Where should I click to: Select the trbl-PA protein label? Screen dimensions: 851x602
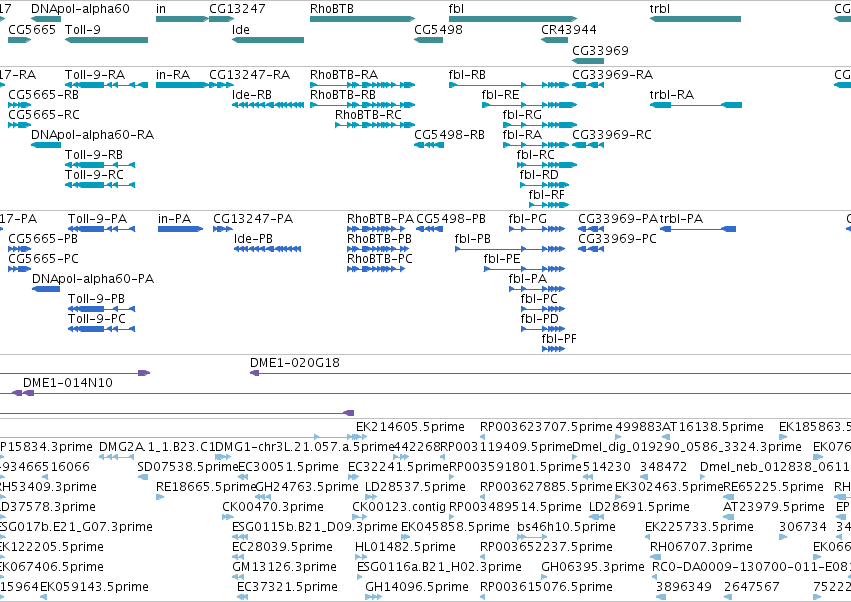(681, 219)
